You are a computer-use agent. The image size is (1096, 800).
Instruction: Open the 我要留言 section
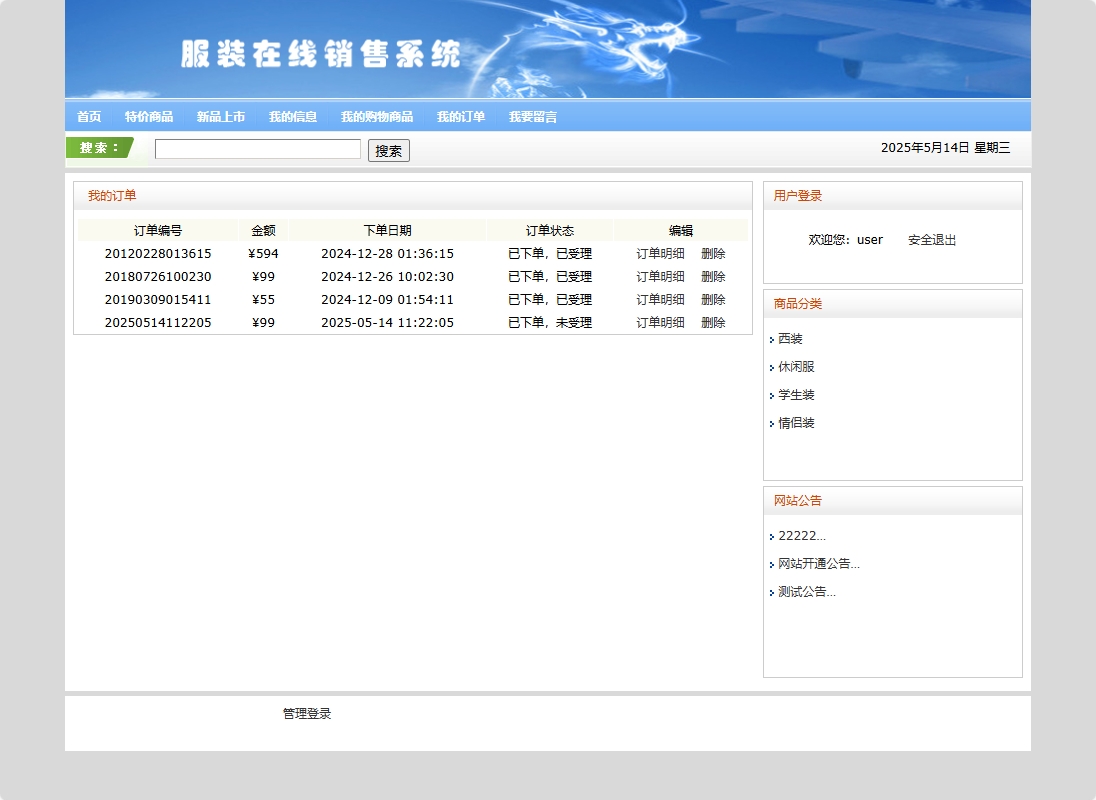(533, 116)
